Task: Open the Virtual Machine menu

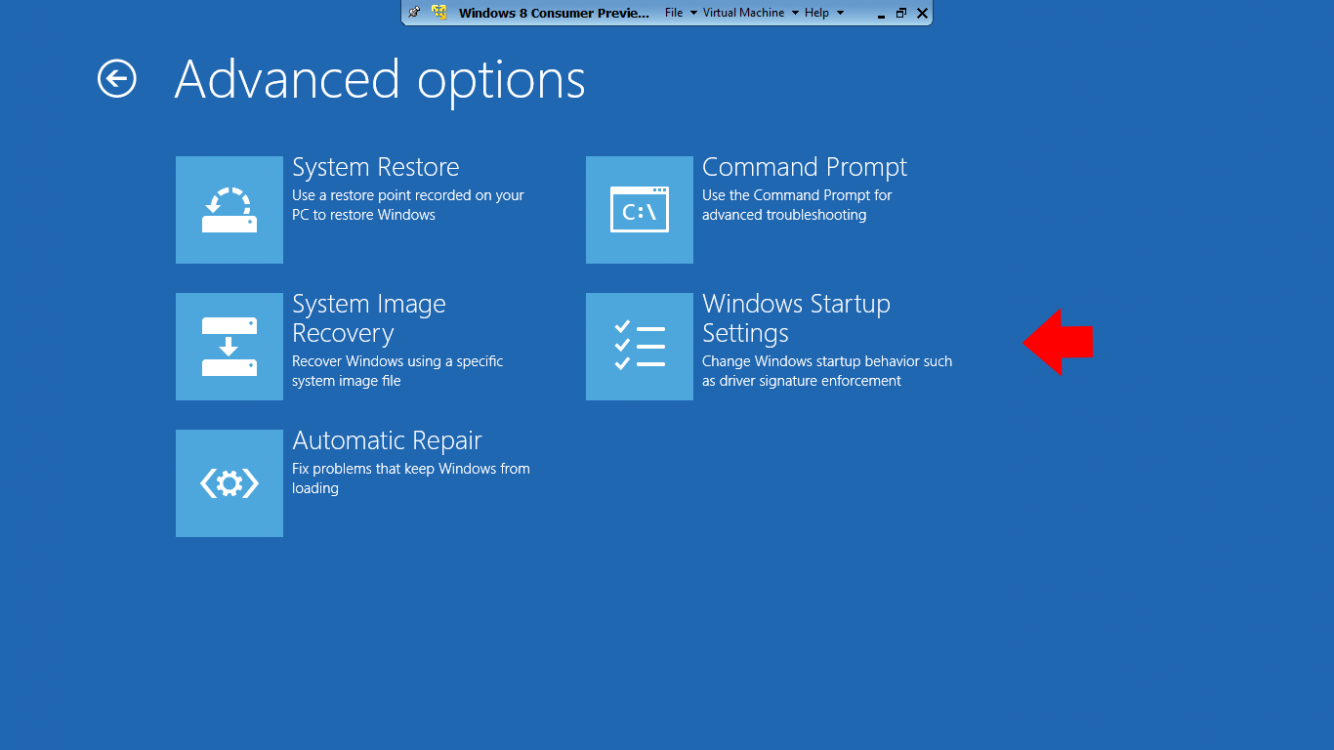Action: [742, 13]
